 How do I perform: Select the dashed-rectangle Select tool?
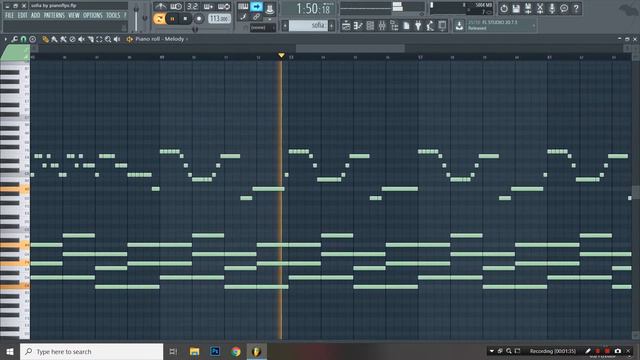(x=99, y=39)
